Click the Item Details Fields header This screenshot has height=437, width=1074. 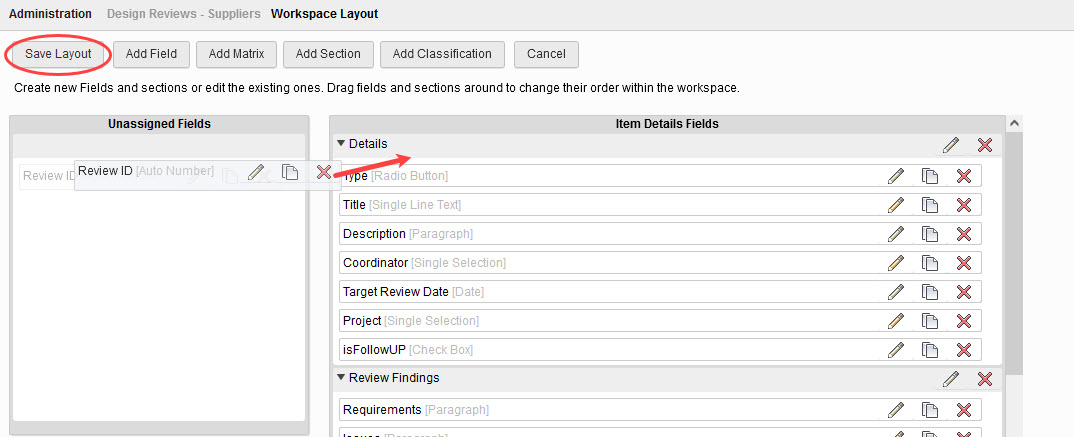668,124
